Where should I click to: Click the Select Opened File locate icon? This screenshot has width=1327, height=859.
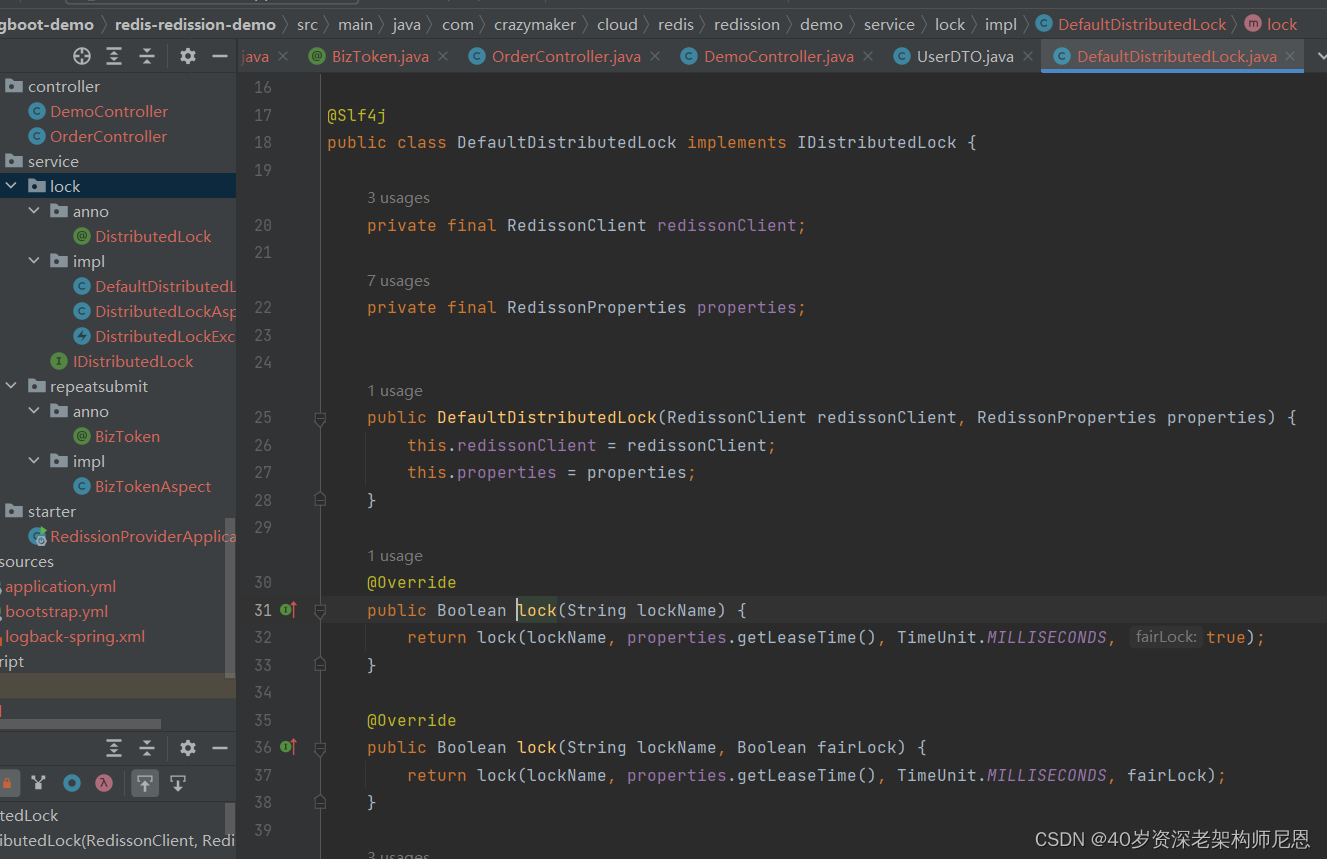click(x=82, y=56)
